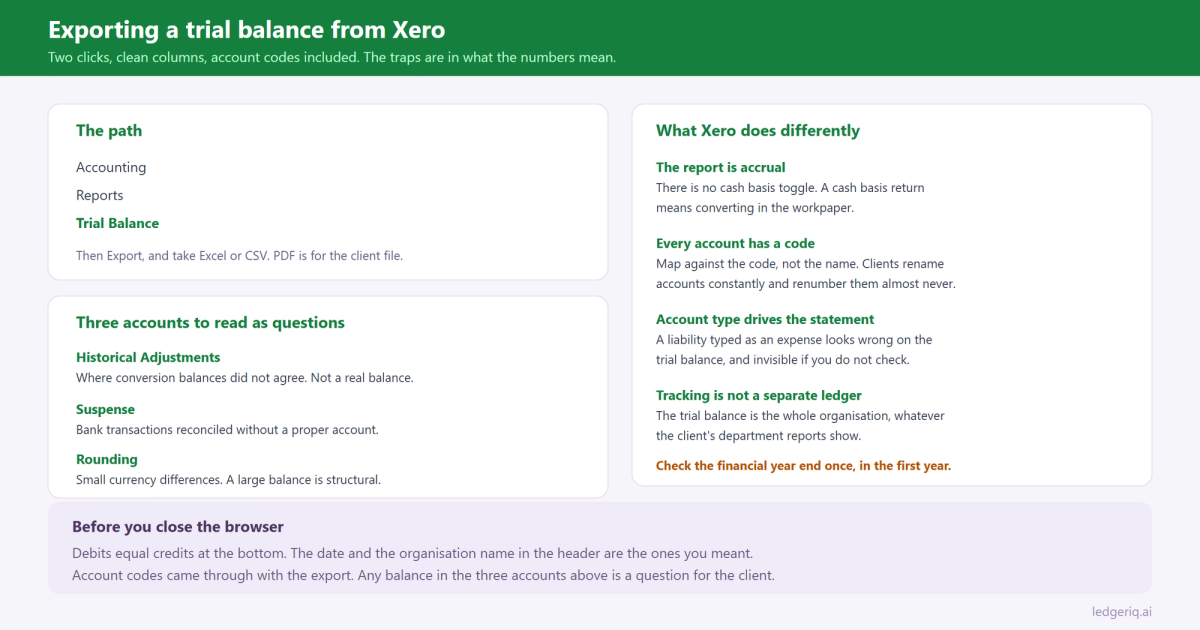
Task: Click the ledgeriq.ai footer text
Action: (x=1122, y=611)
